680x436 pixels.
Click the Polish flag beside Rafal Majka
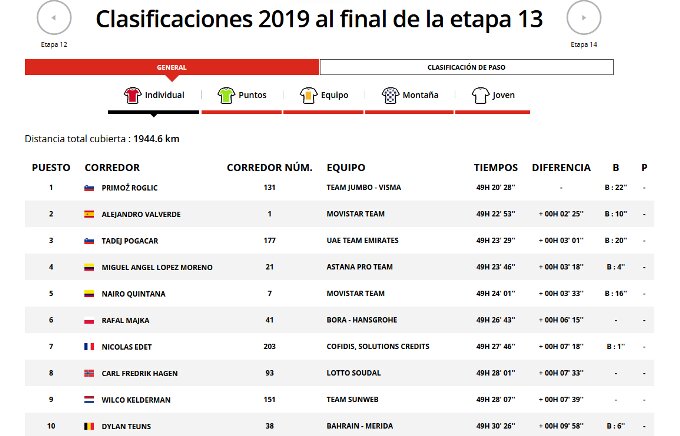[x=90, y=320]
